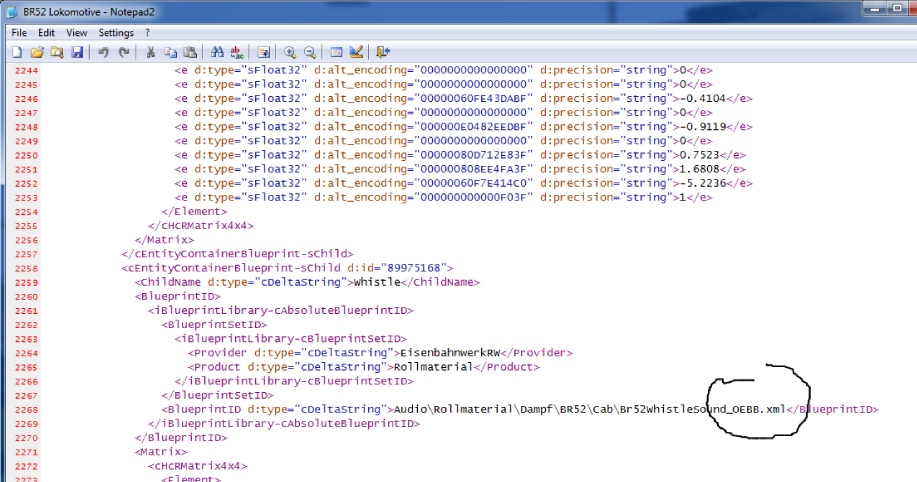Open Find with the binoculars icon
The width and height of the screenshot is (917, 482).
click(x=216, y=52)
